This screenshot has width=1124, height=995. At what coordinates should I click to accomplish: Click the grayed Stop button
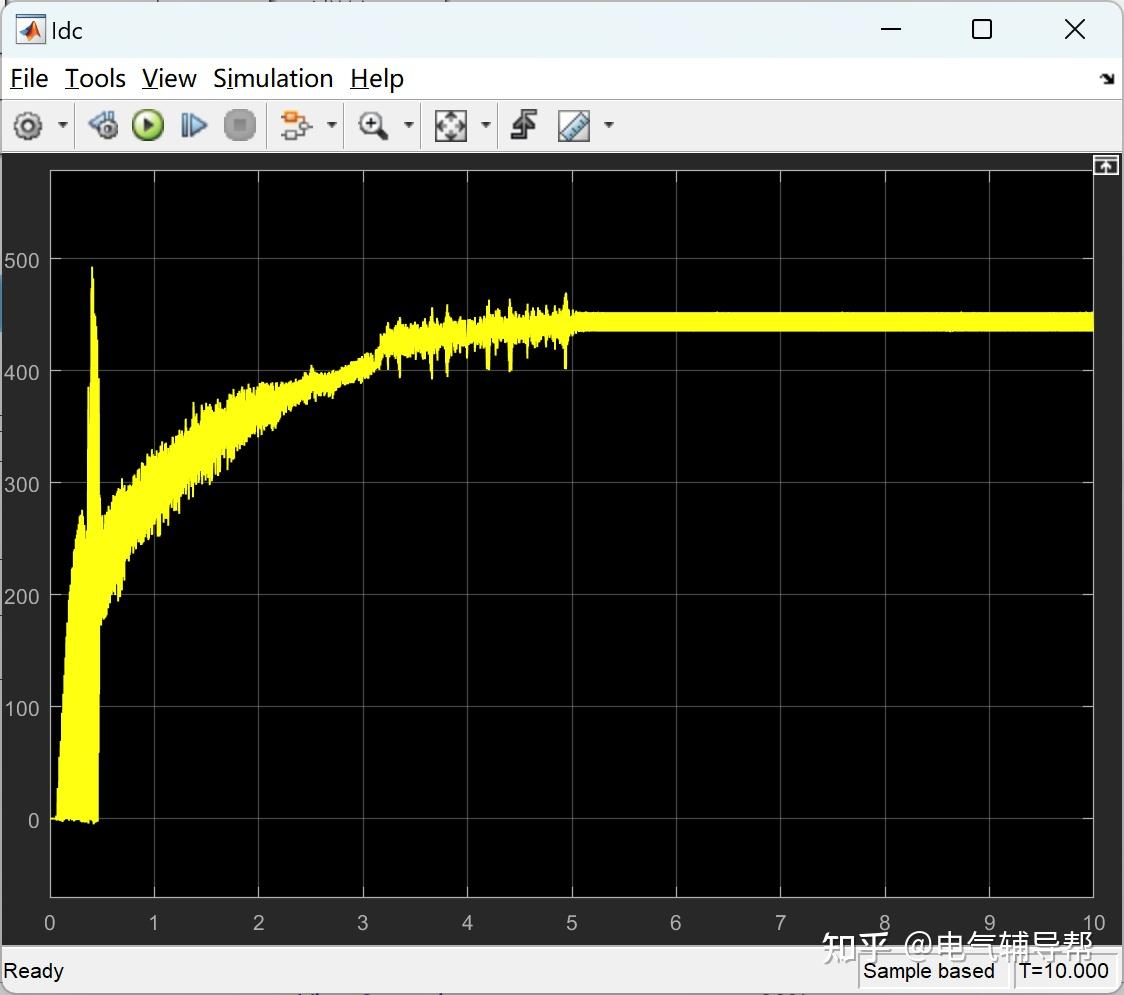240,125
